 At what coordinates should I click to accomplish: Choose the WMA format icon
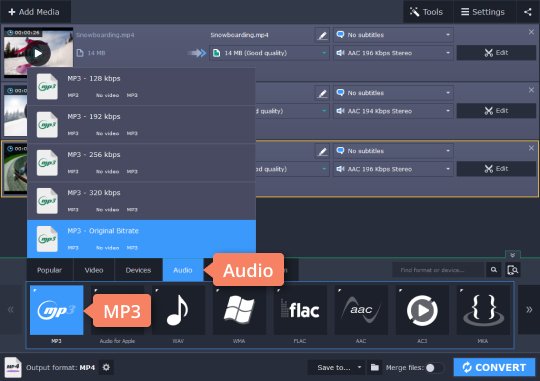(x=239, y=310)
